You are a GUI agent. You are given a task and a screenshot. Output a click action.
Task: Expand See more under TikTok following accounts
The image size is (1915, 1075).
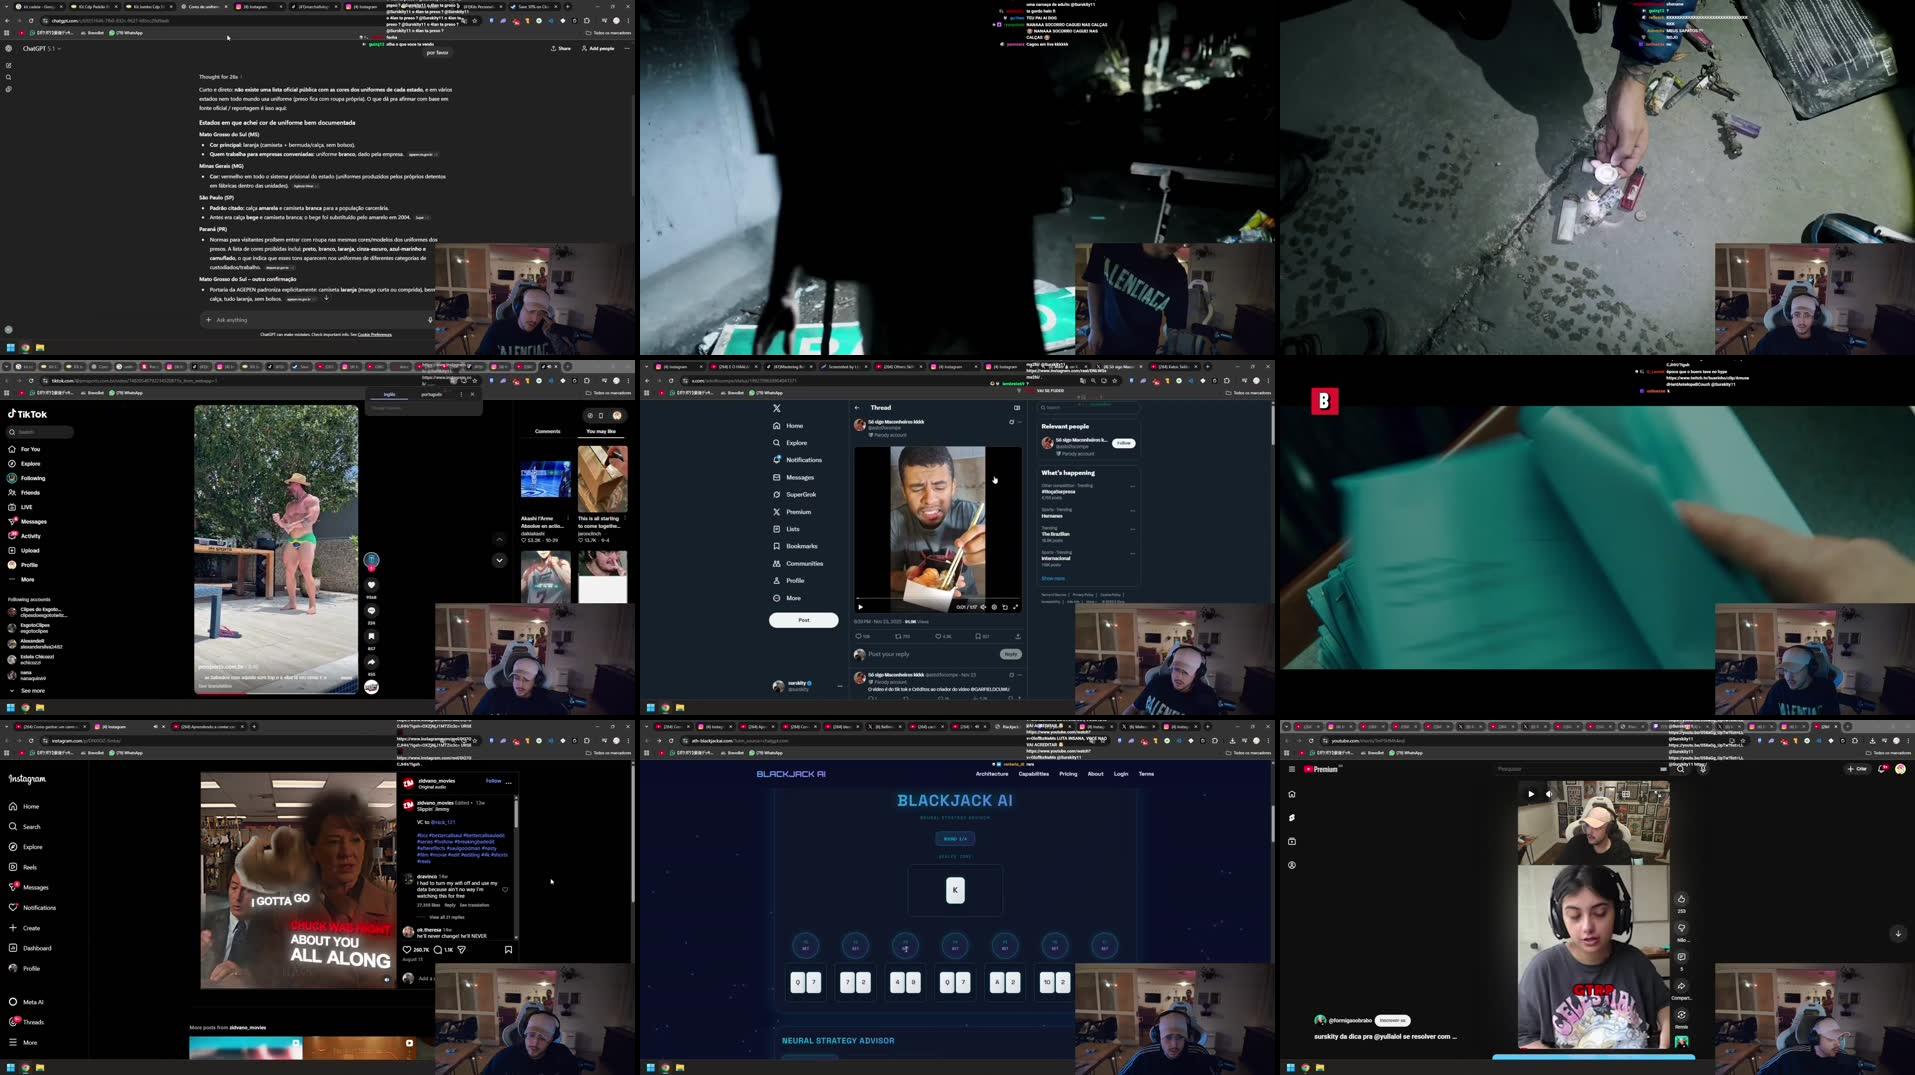[x=32, y=690]
